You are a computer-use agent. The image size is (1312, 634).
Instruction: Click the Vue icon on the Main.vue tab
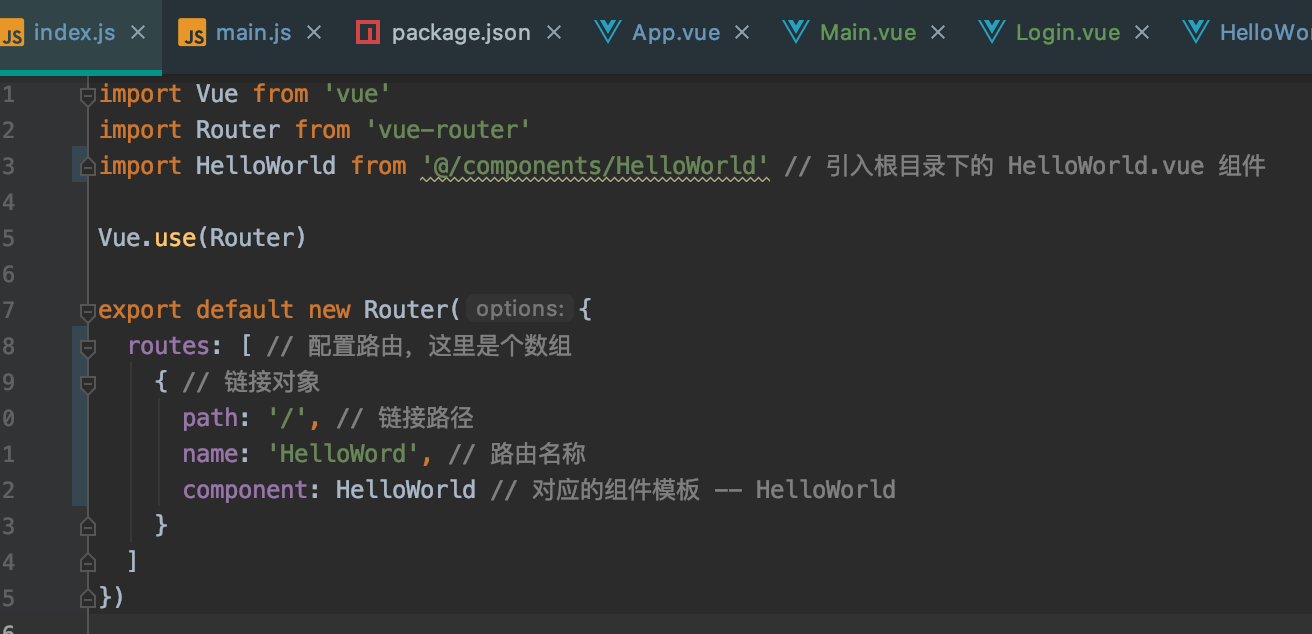click(795, 31)
